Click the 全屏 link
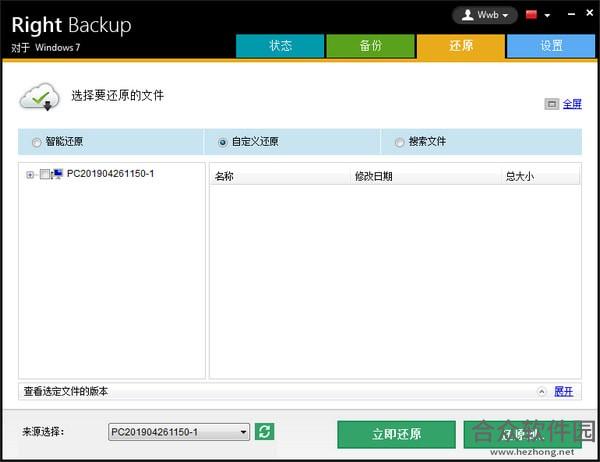The width and height of the screenshot is (600, 462). [572, 104]
